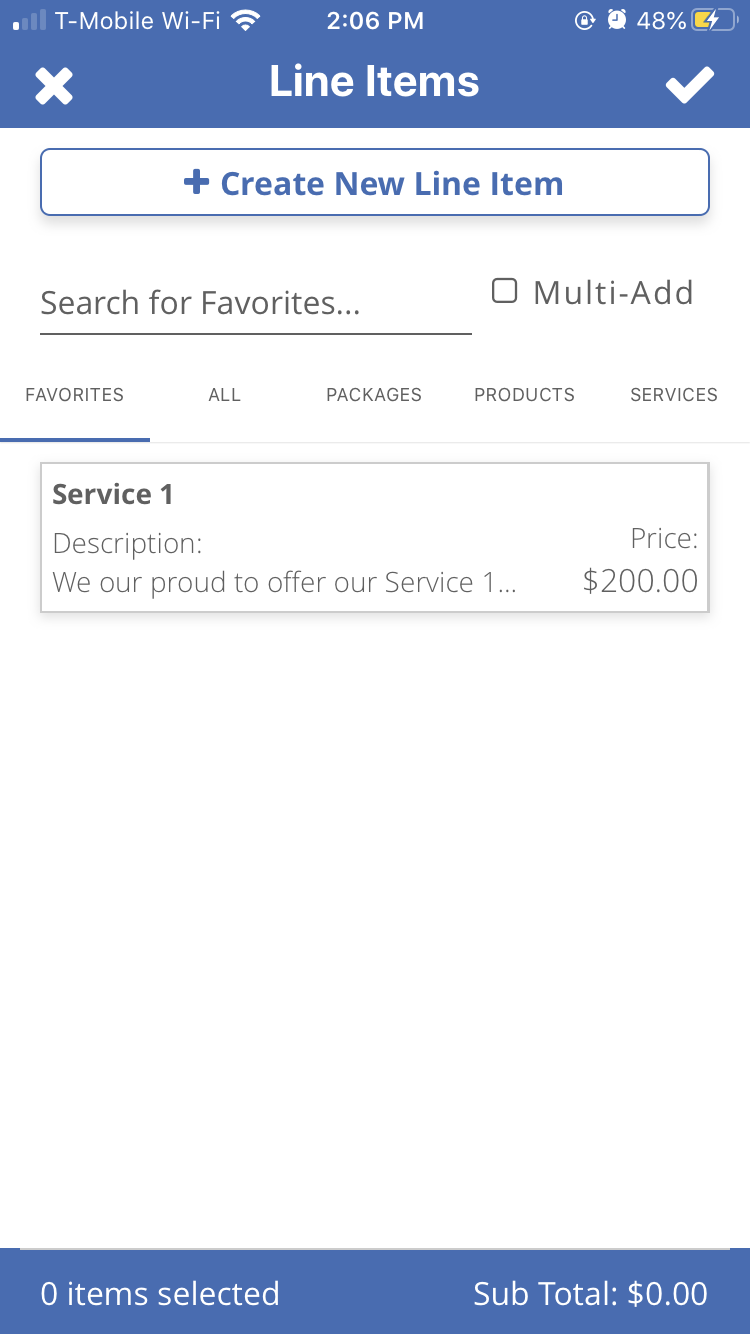Screen dimensions: 750x1334
Task: Show the Packages tab
Action: [374, 395]
